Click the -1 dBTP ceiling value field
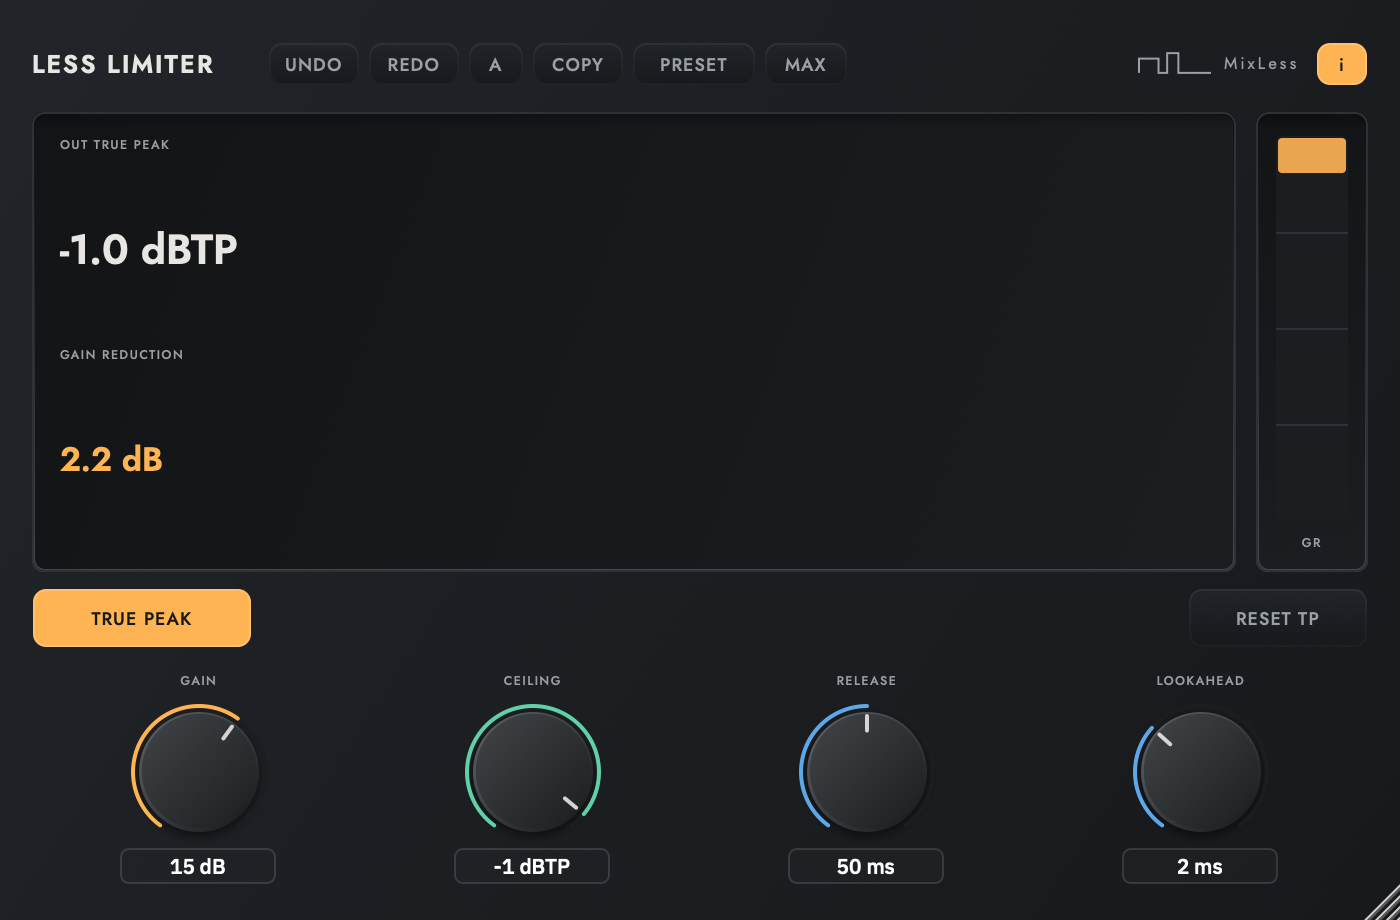The image size is (1400, 920). click(532, 866)
